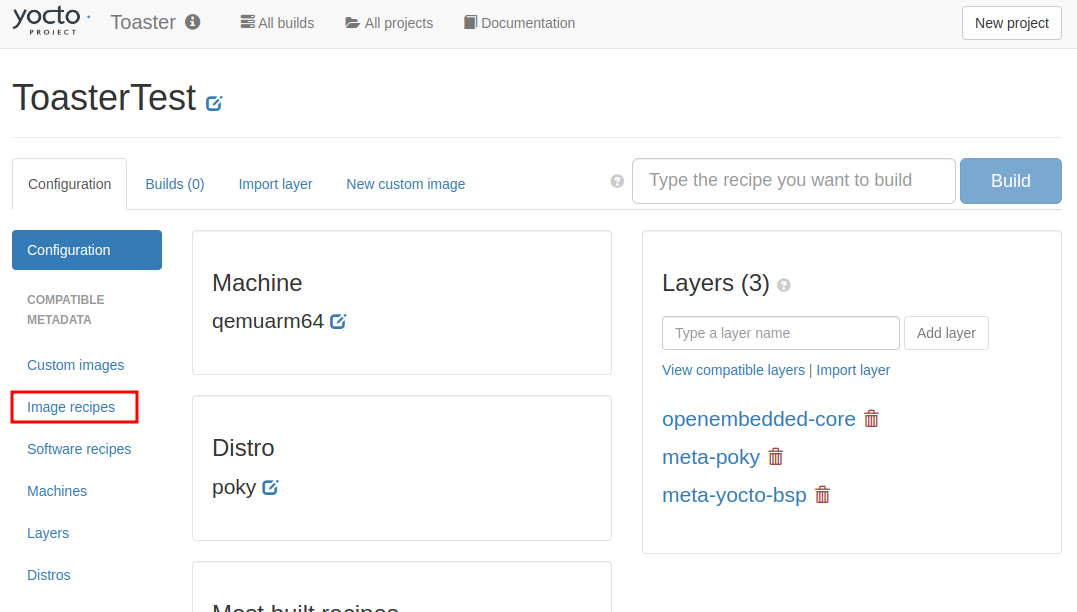Open All projects page
The image size is (1077, 612).
389,23
